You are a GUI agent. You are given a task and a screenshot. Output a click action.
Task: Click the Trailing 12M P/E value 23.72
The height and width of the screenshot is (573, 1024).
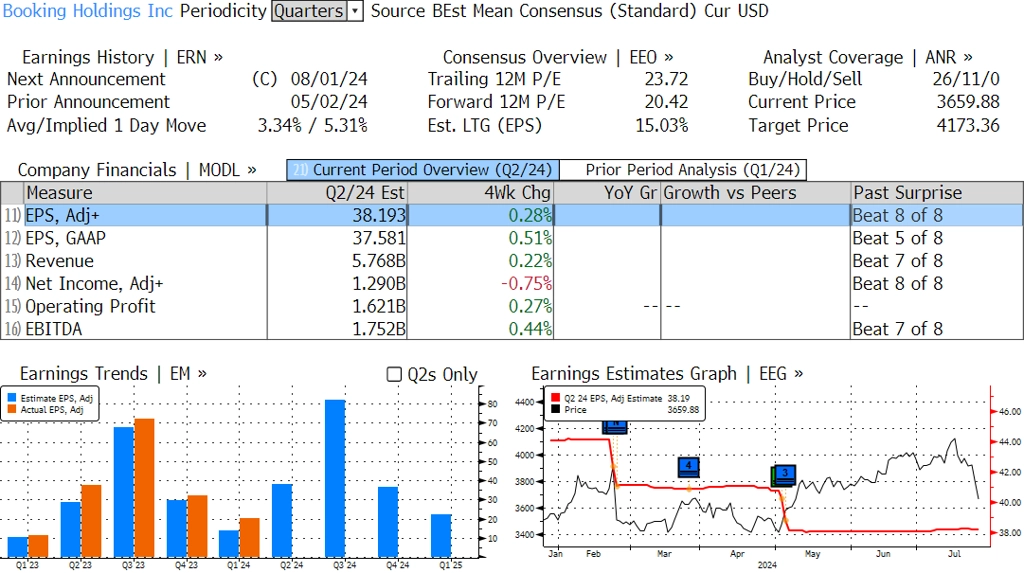click(666, 79)
